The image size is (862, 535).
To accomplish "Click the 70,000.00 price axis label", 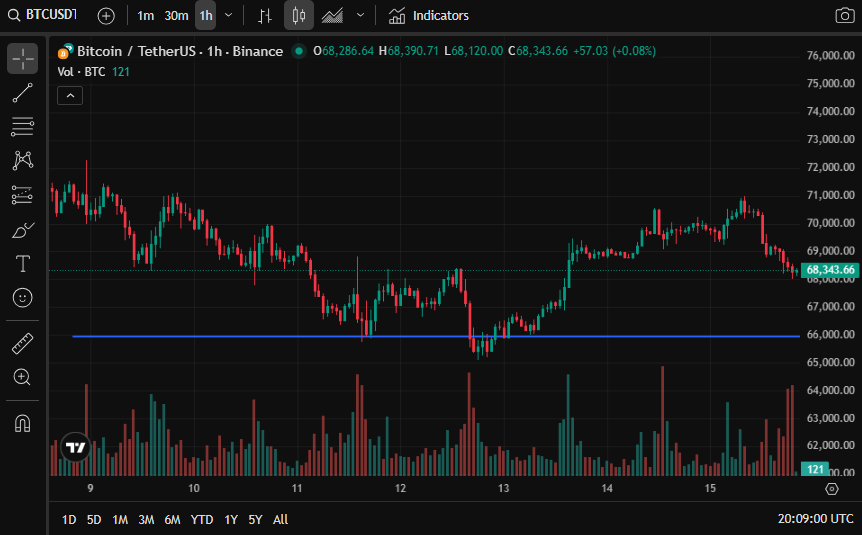I will click(831, 223).
